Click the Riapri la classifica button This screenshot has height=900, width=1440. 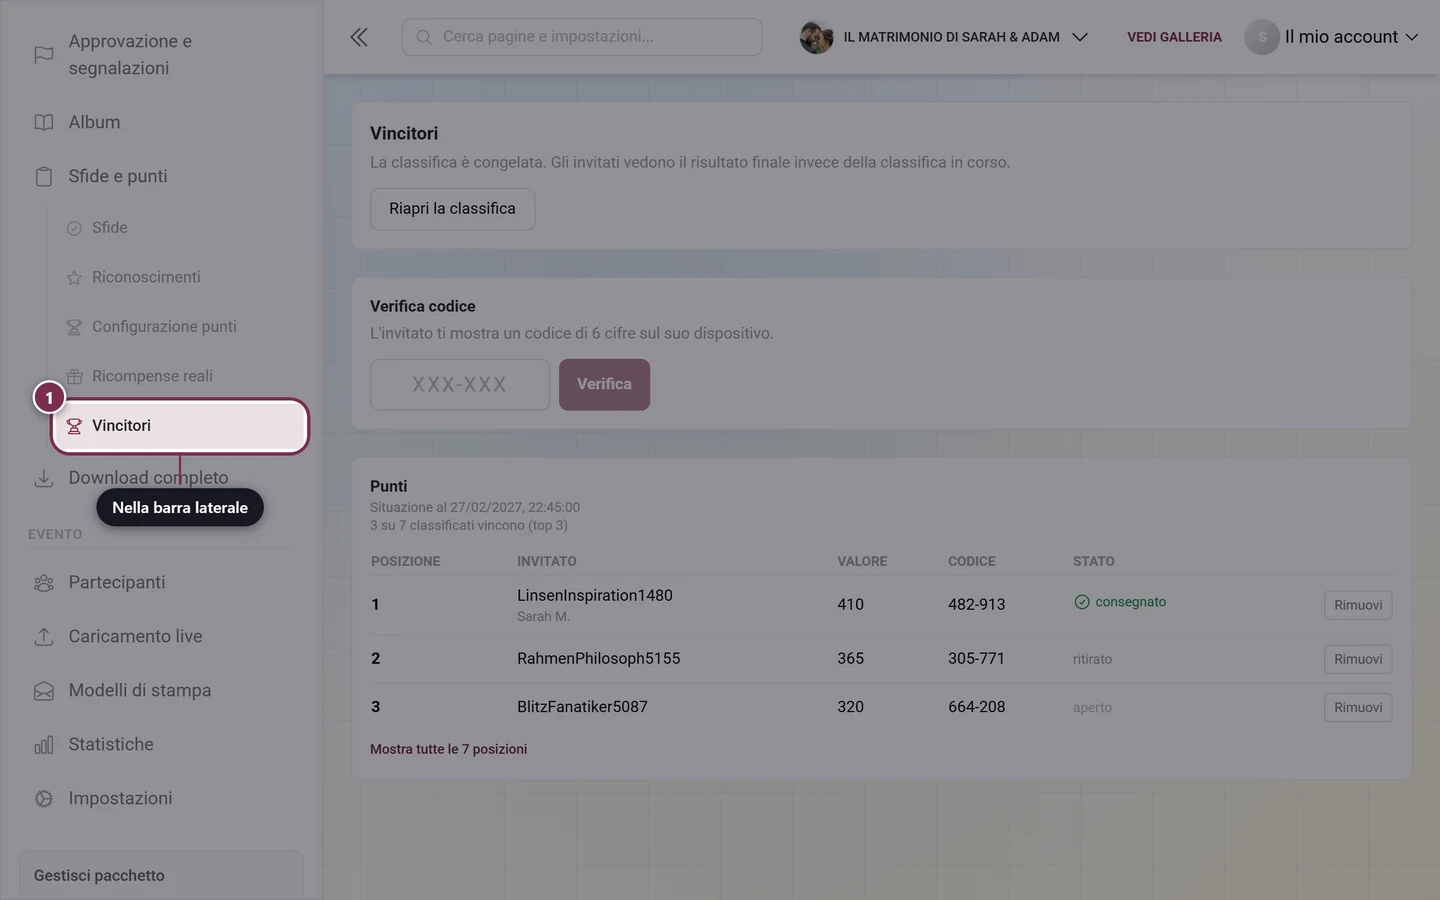tap(452, 209)
